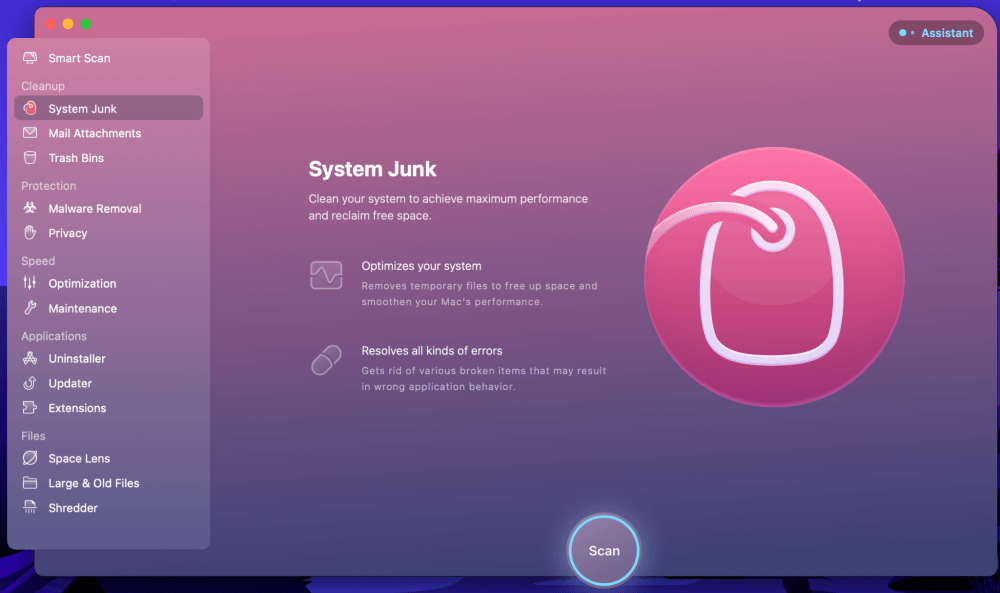Click the Files section header
The width and height of the screenshot is (1000, 593).
click(33, 436)
